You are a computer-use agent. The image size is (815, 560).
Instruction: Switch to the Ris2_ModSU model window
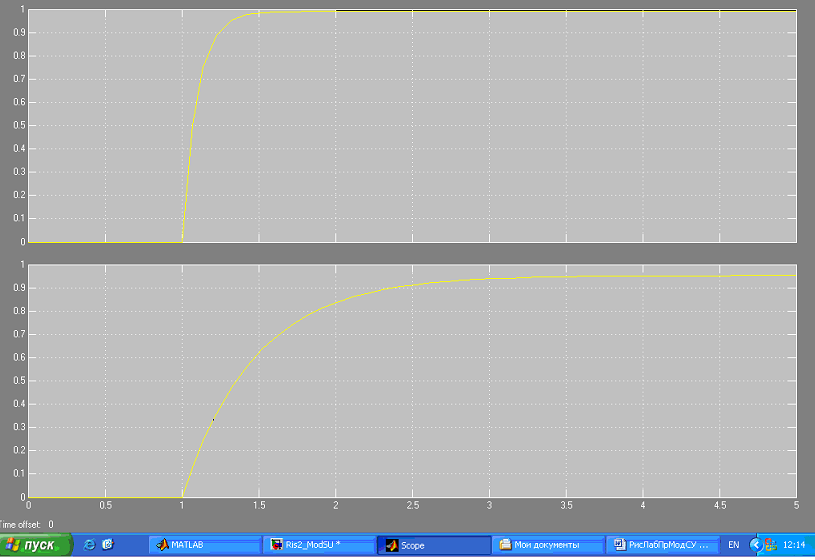coord(319,545)
